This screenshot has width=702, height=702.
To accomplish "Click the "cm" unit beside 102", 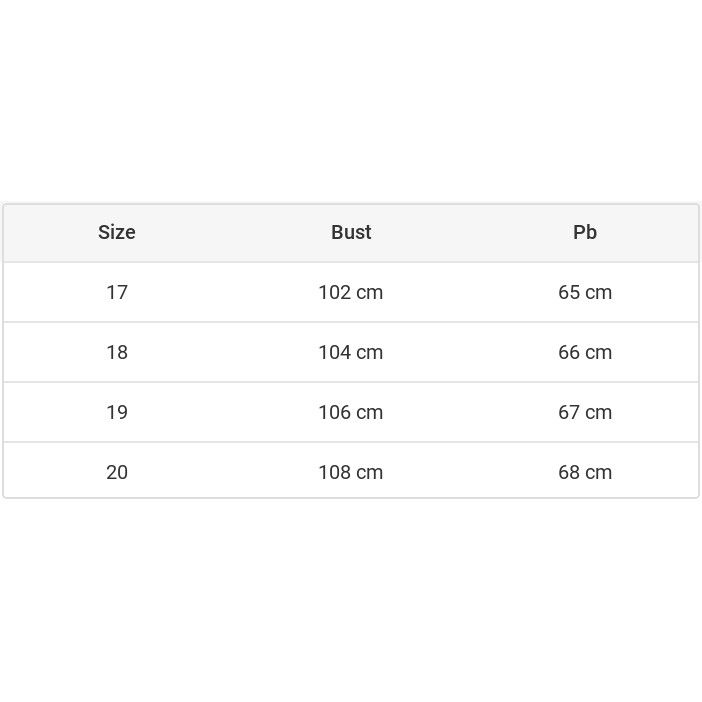I will [x=370, y=293].
